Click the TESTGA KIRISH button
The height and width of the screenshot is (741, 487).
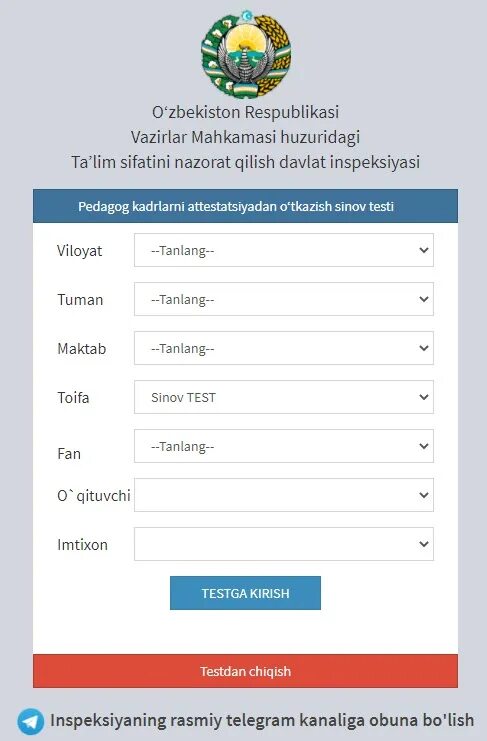pos(245,593)
